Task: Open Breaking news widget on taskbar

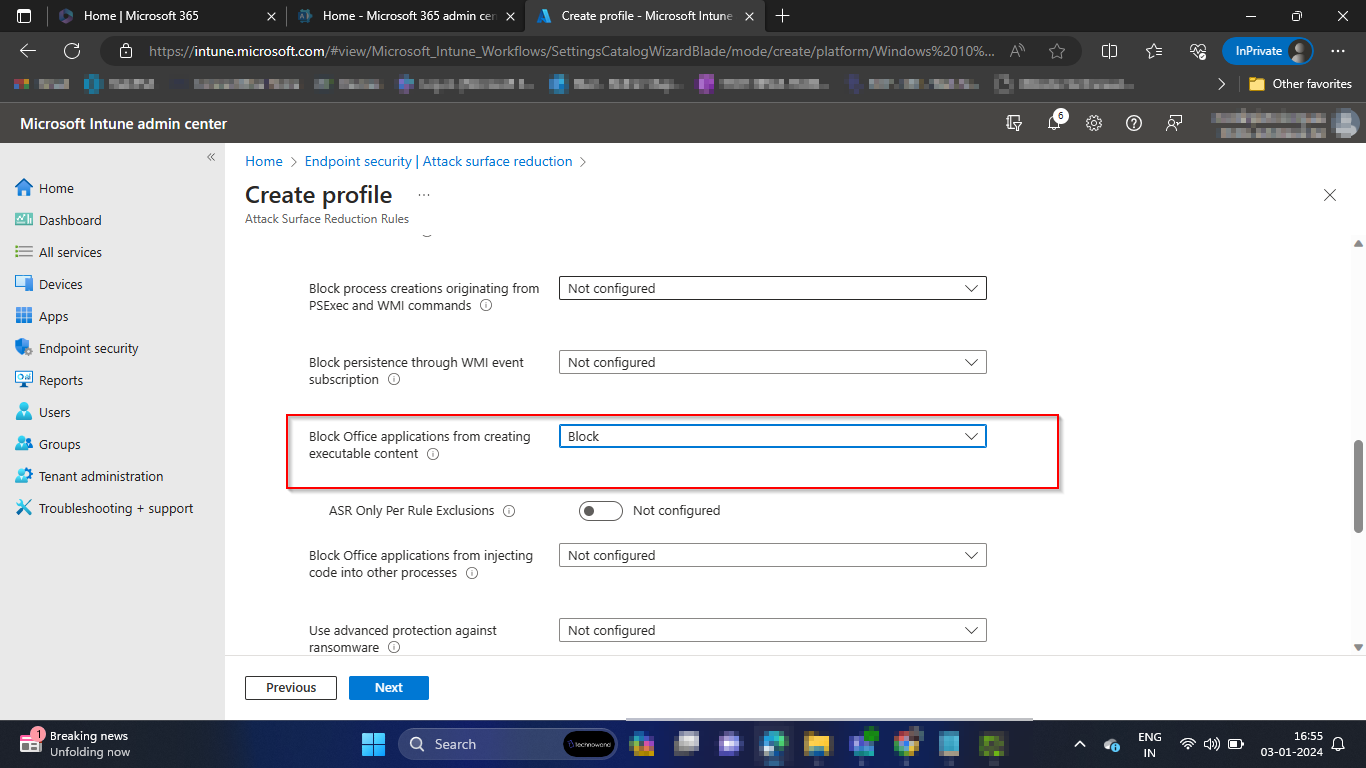Action: tap(75, 744)
